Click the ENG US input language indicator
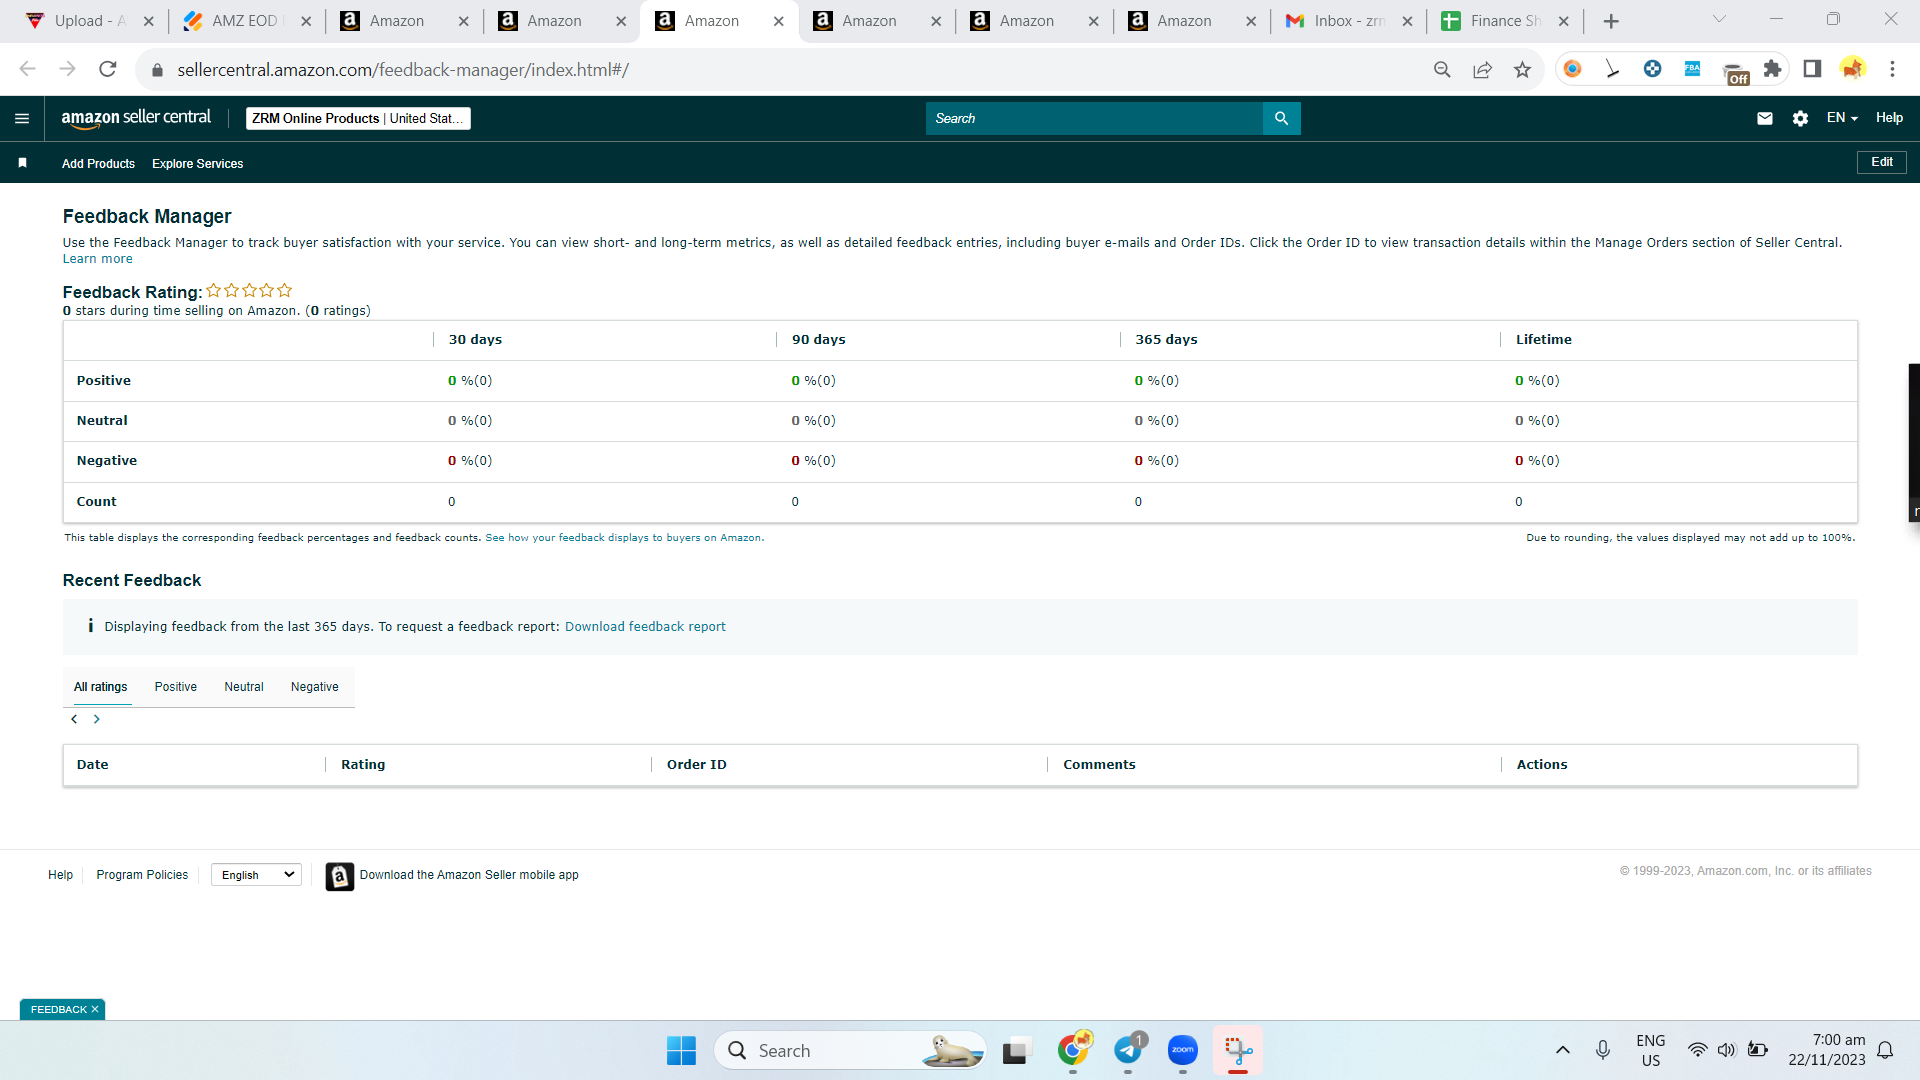1920x1080 pixels. pyautogui.click(x=1651, y=1050)
